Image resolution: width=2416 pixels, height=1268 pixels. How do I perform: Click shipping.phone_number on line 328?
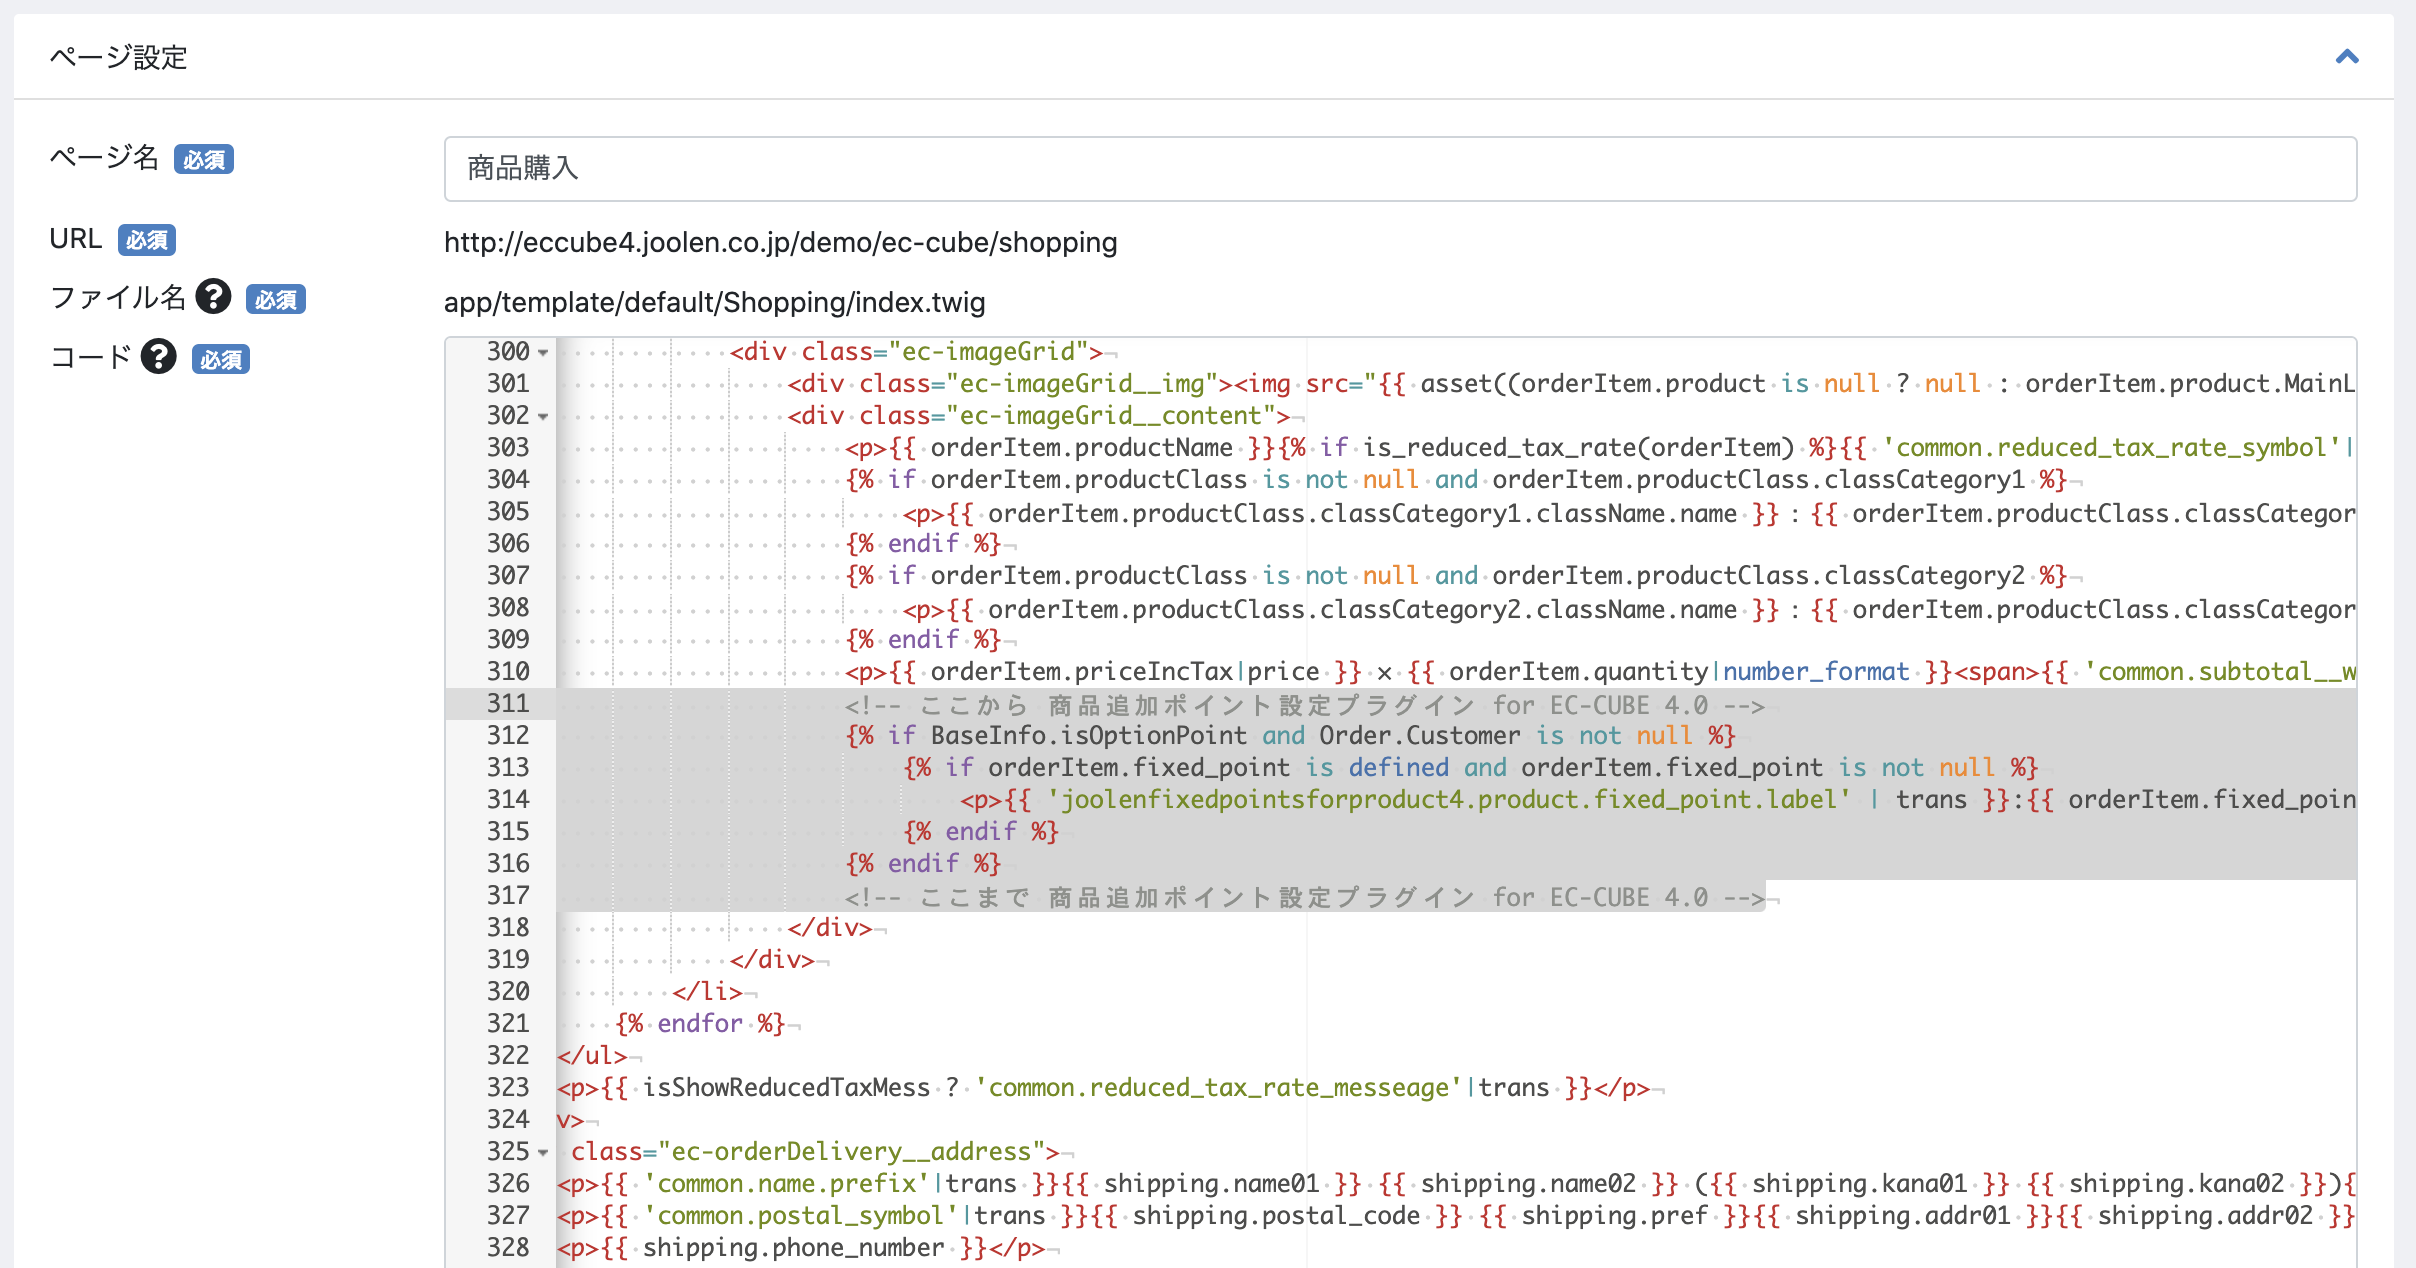(793, 1248)
